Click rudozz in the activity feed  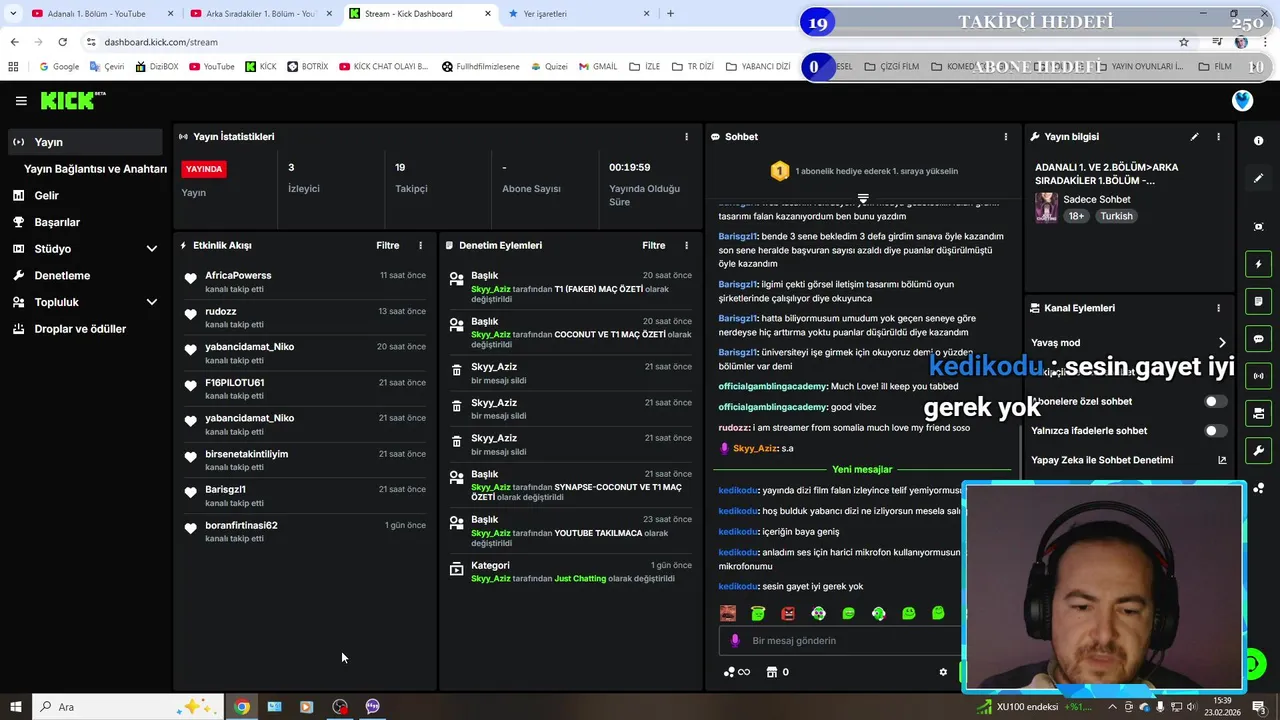point(221,311)
